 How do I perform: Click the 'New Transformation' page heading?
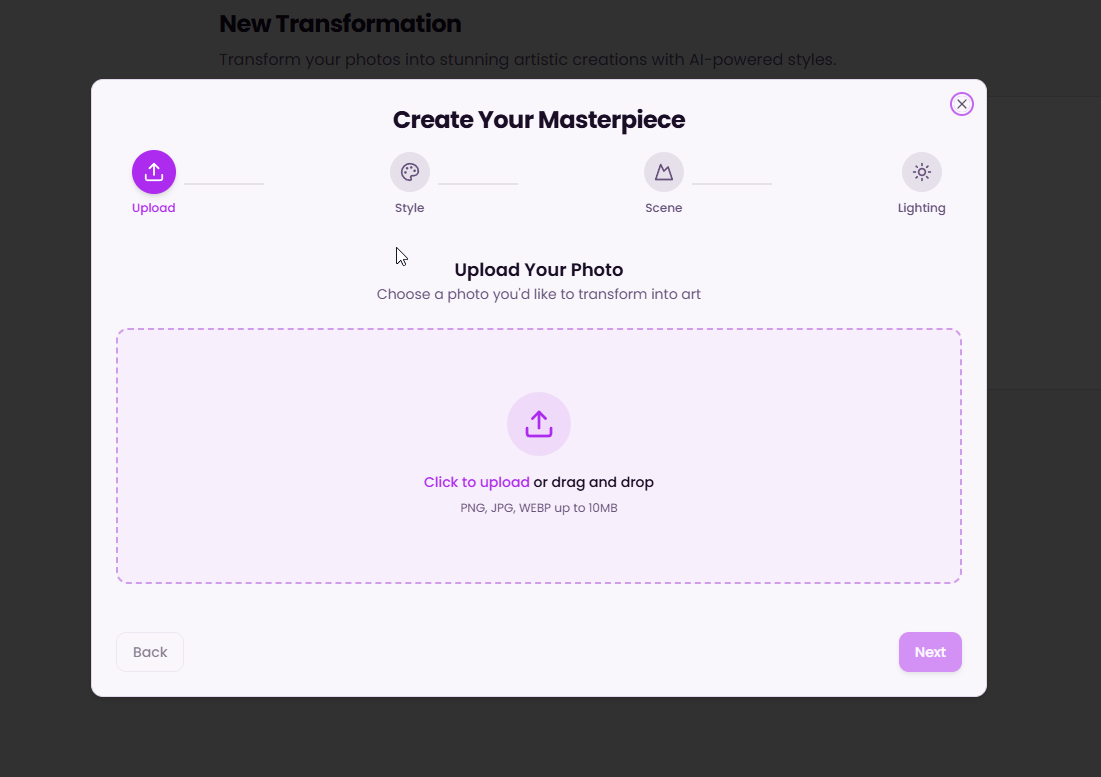[340, 24]
